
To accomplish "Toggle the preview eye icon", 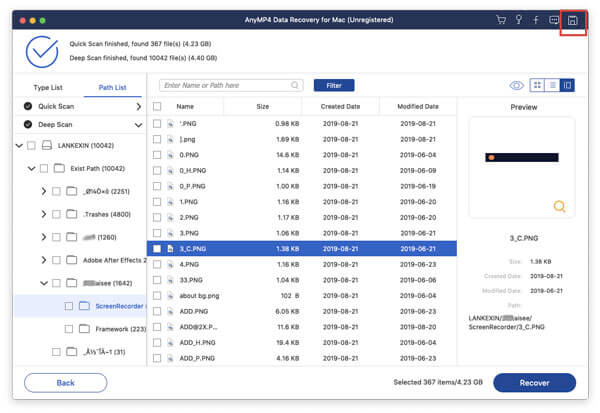I will (x=517, y=85).
